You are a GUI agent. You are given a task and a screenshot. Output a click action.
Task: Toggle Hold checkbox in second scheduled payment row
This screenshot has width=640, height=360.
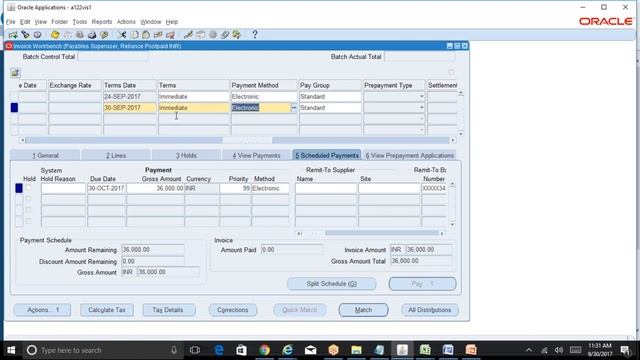[28, 199]
